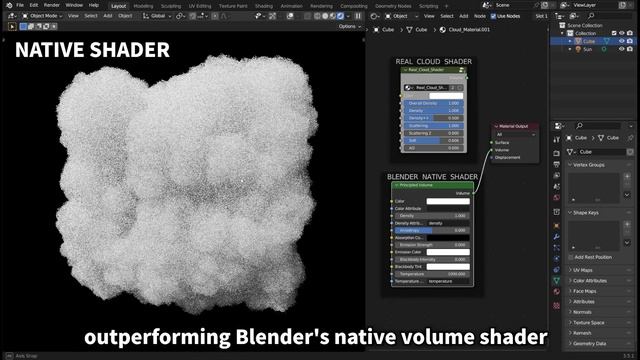The width and height of the screenshot is (640, 360).
Task: Open the pivot point dropdown
Action: click(x=180, y=16)
